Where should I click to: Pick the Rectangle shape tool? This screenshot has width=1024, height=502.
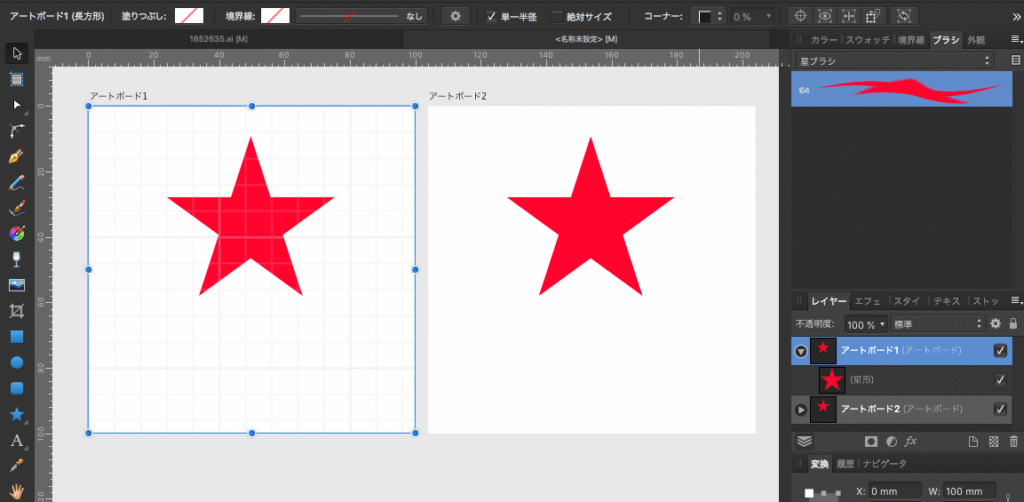[x=16, y=337]
